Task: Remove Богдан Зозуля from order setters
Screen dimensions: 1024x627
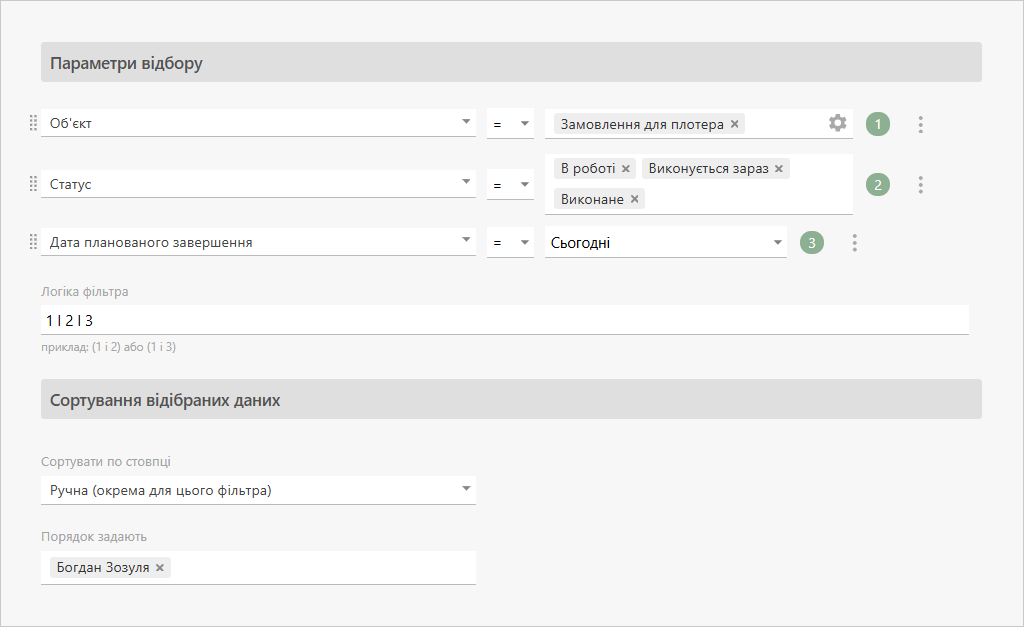Action: click(x=159, y=568)
